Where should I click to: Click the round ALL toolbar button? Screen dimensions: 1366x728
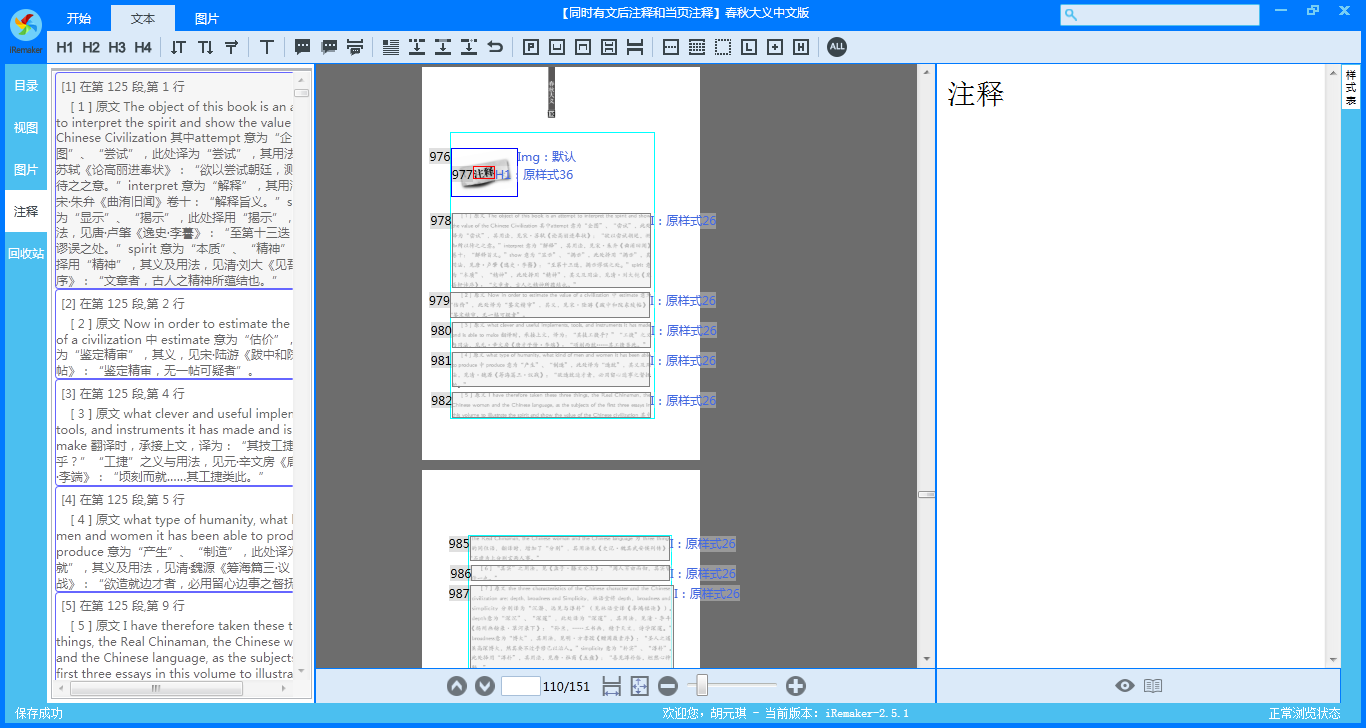(x=837, y=47)
